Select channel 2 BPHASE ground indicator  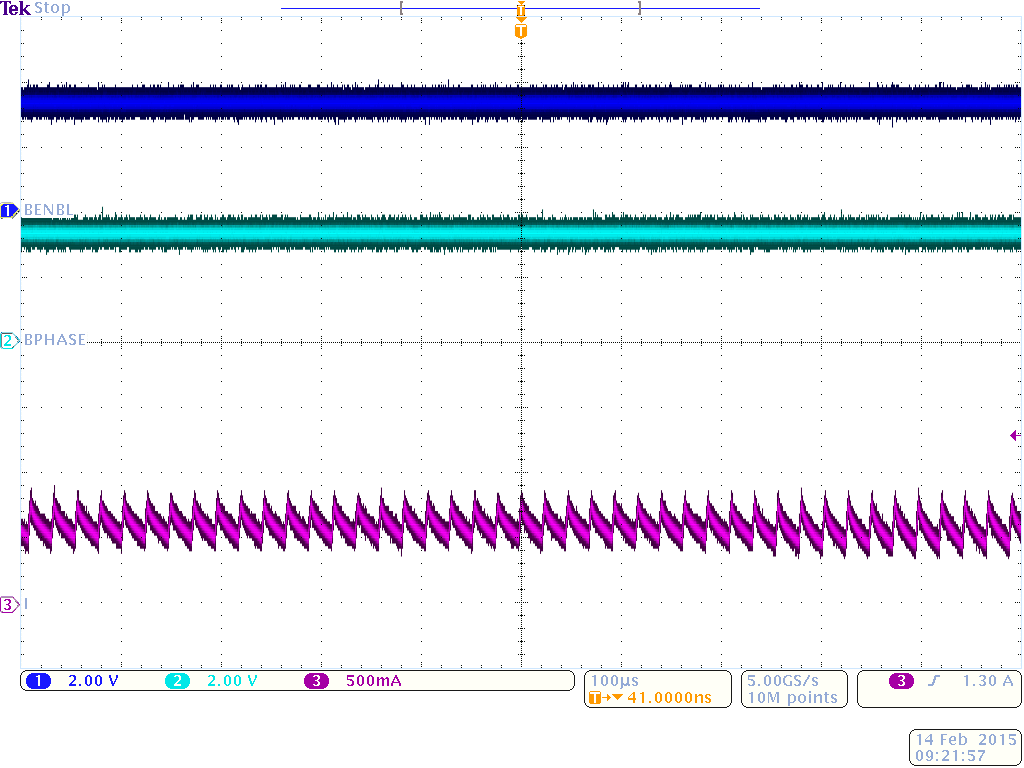(x=8, y=340)
